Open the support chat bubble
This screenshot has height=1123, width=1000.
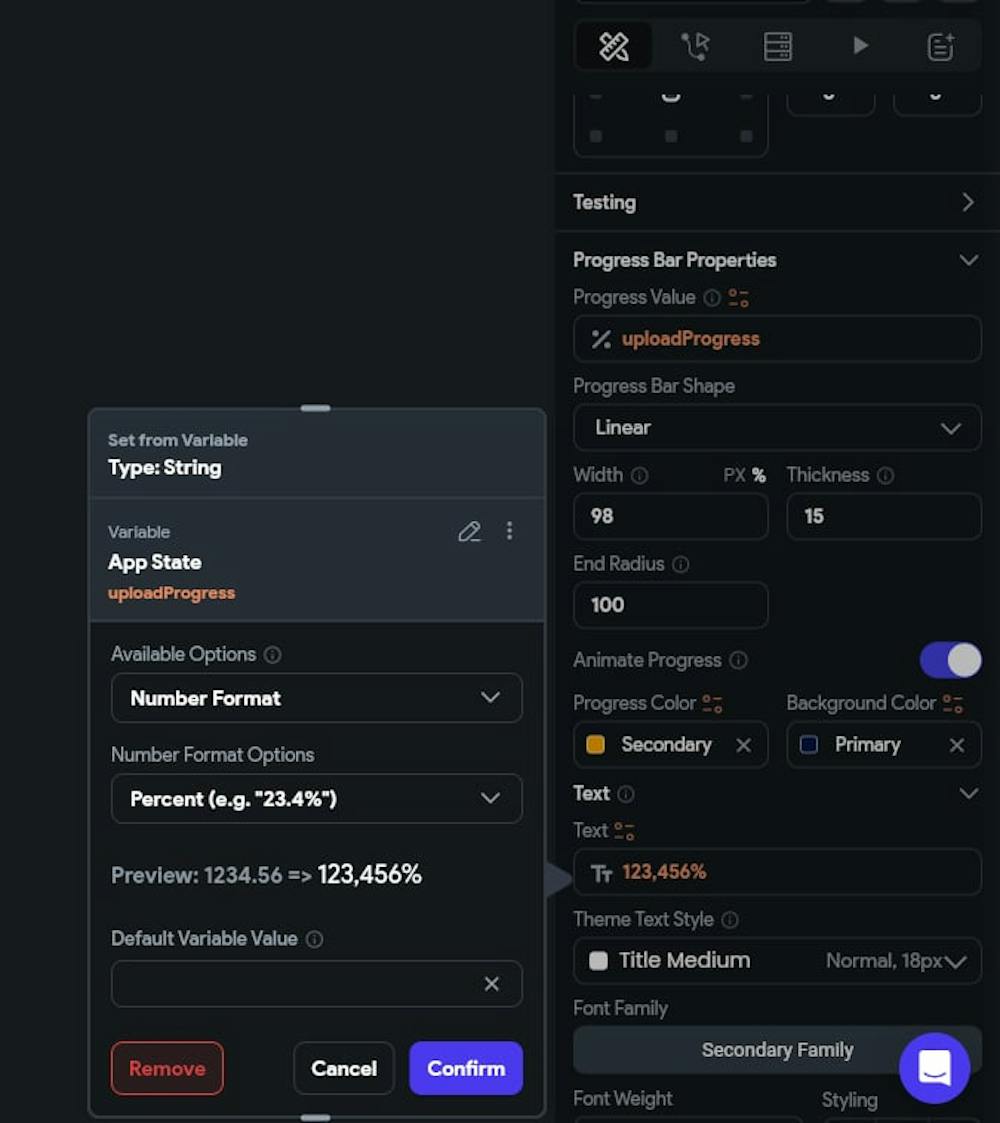(x=935, y=1068)
